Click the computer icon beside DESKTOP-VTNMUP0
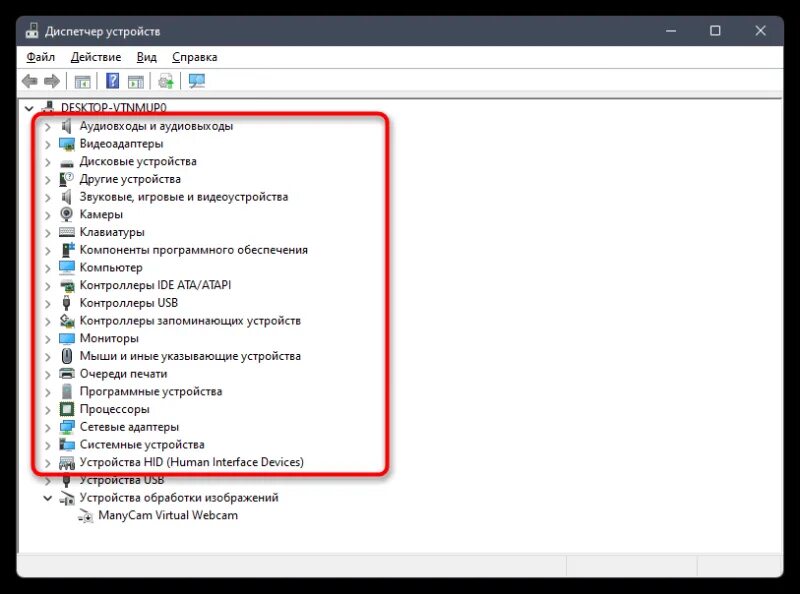The width and height of the screenshot is (800, 594). [48, 107]
